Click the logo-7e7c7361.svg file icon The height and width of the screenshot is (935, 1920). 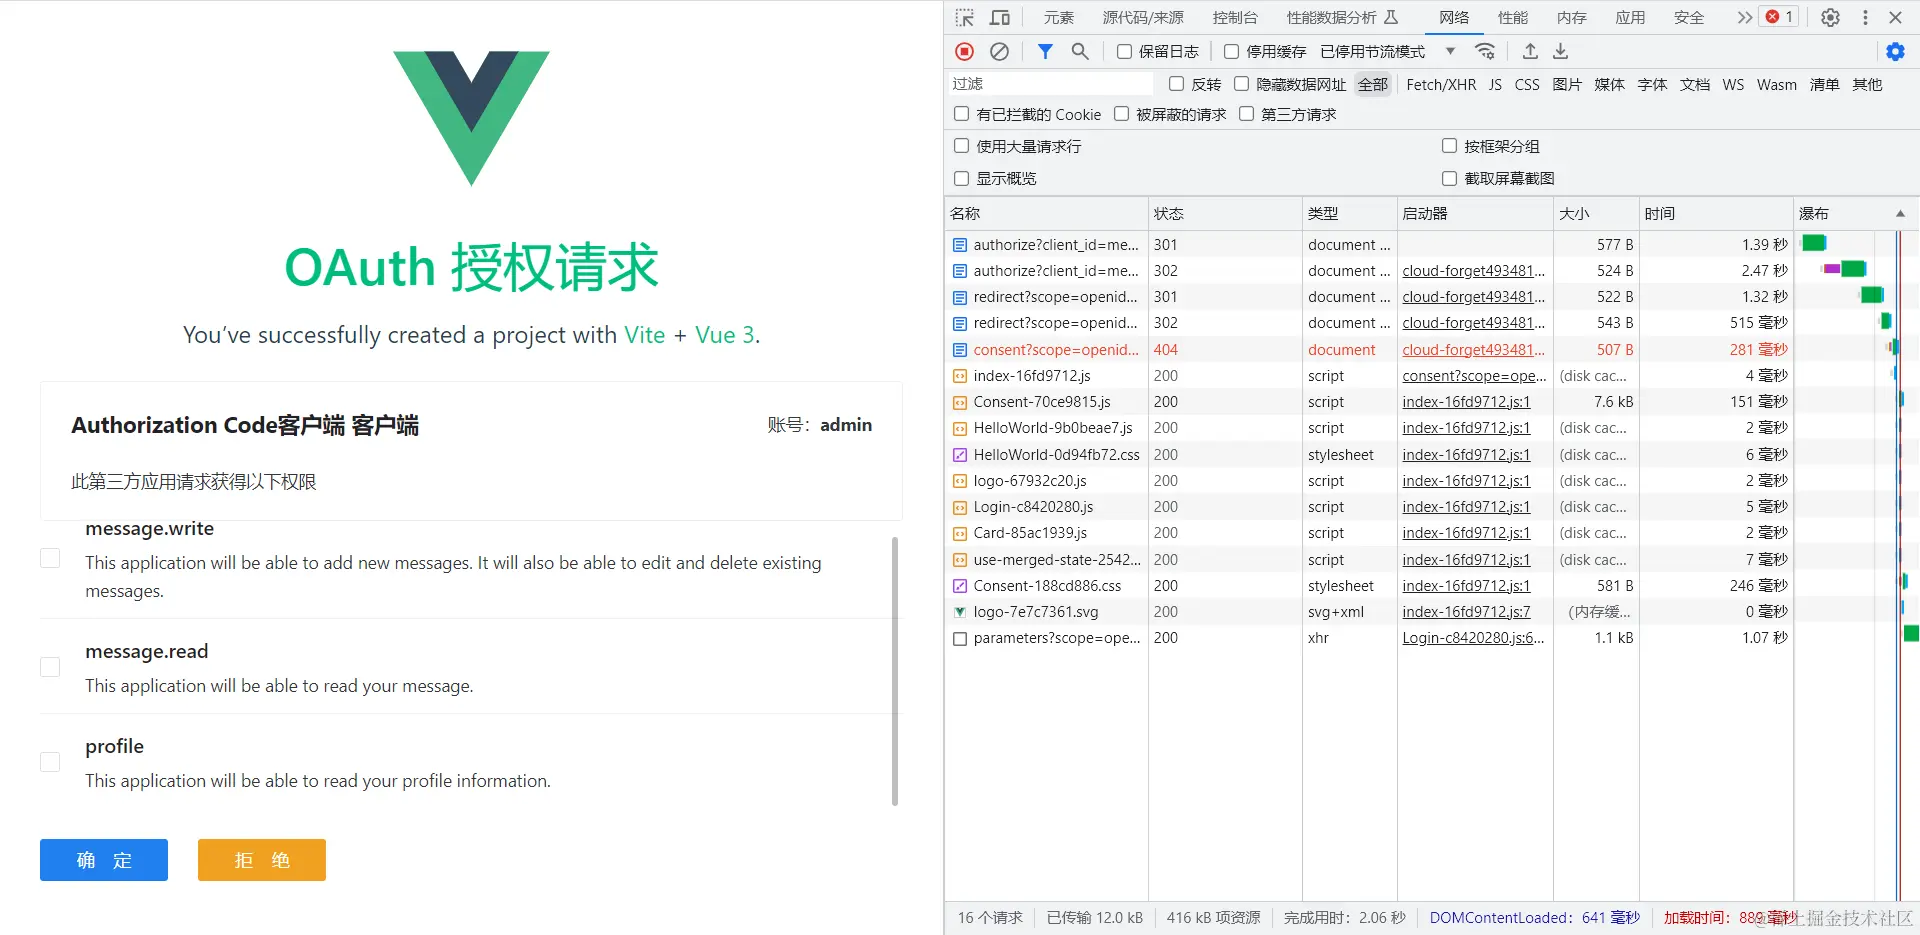click(x=960, y=612)
